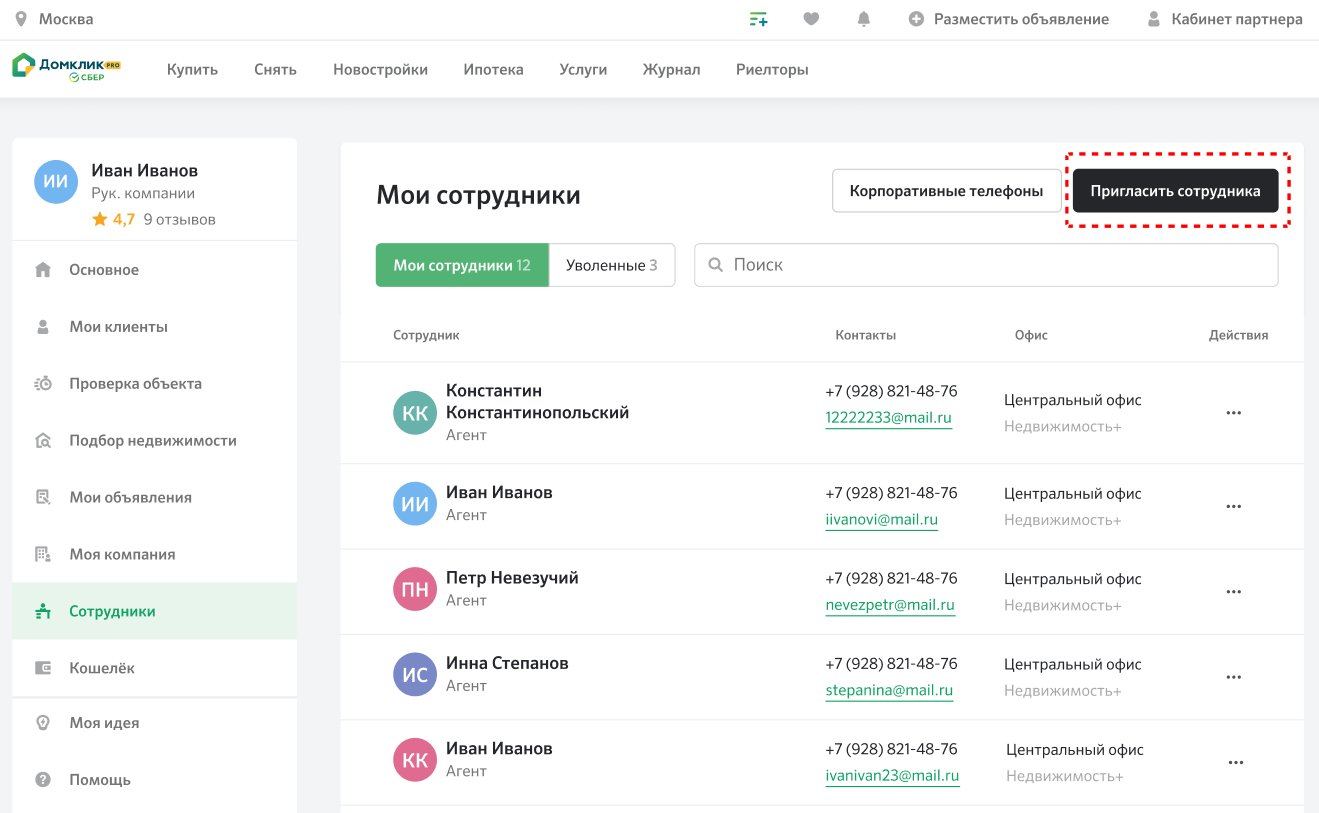Click the 9 отзывов reviews text

pyautogui.click(x=179, y=219)
